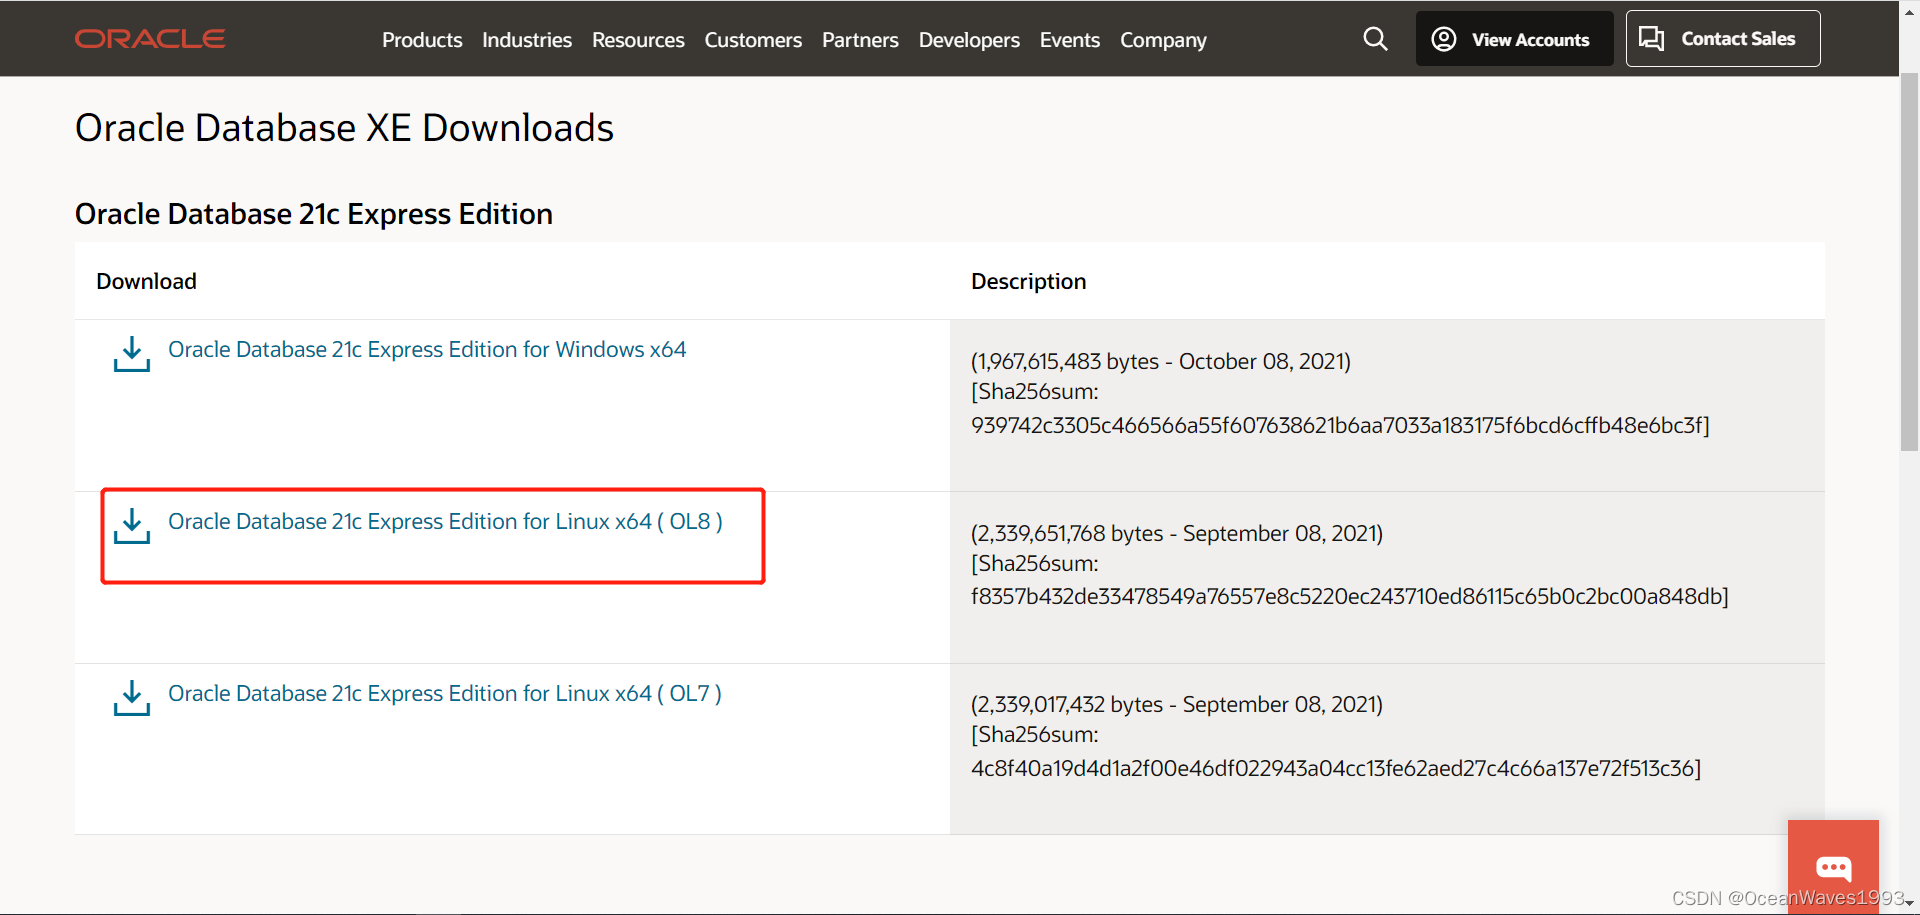Open the Industries menu

pyautogui.click(x=527, y=40)
